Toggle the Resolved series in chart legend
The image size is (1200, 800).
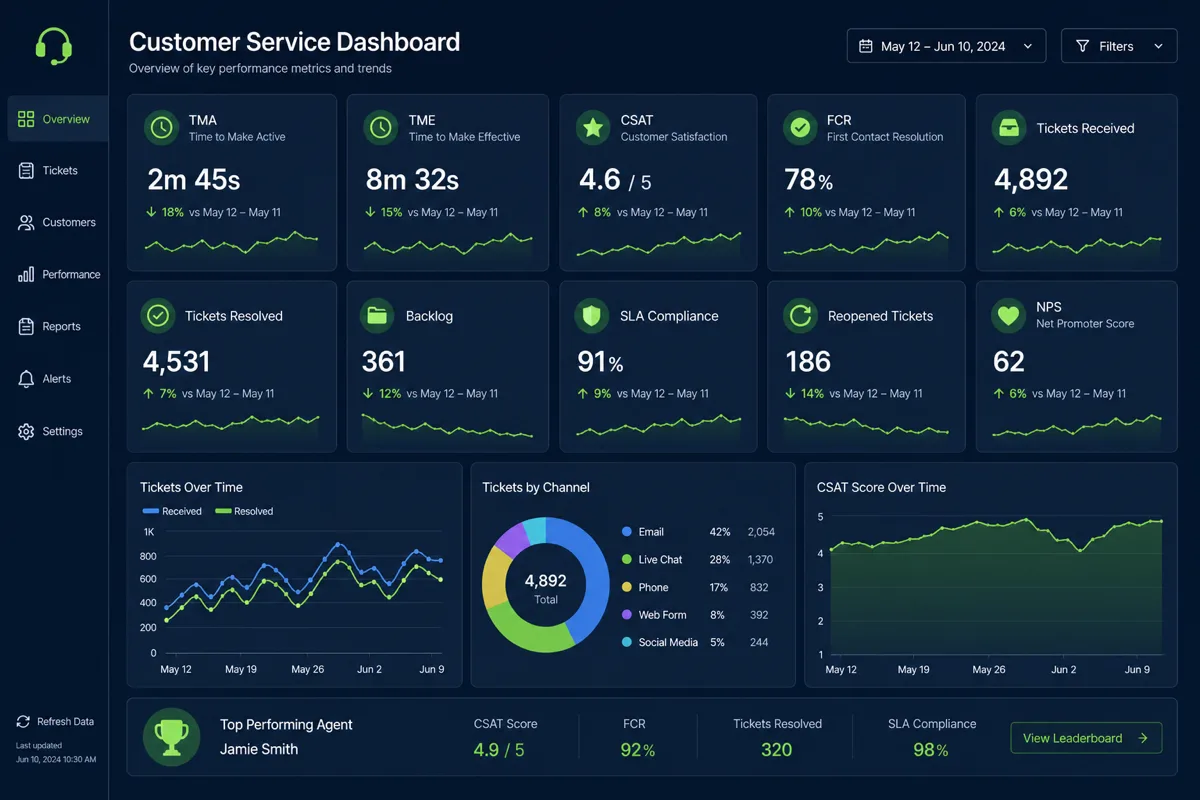pyautogui.click(x=244, y=511)
